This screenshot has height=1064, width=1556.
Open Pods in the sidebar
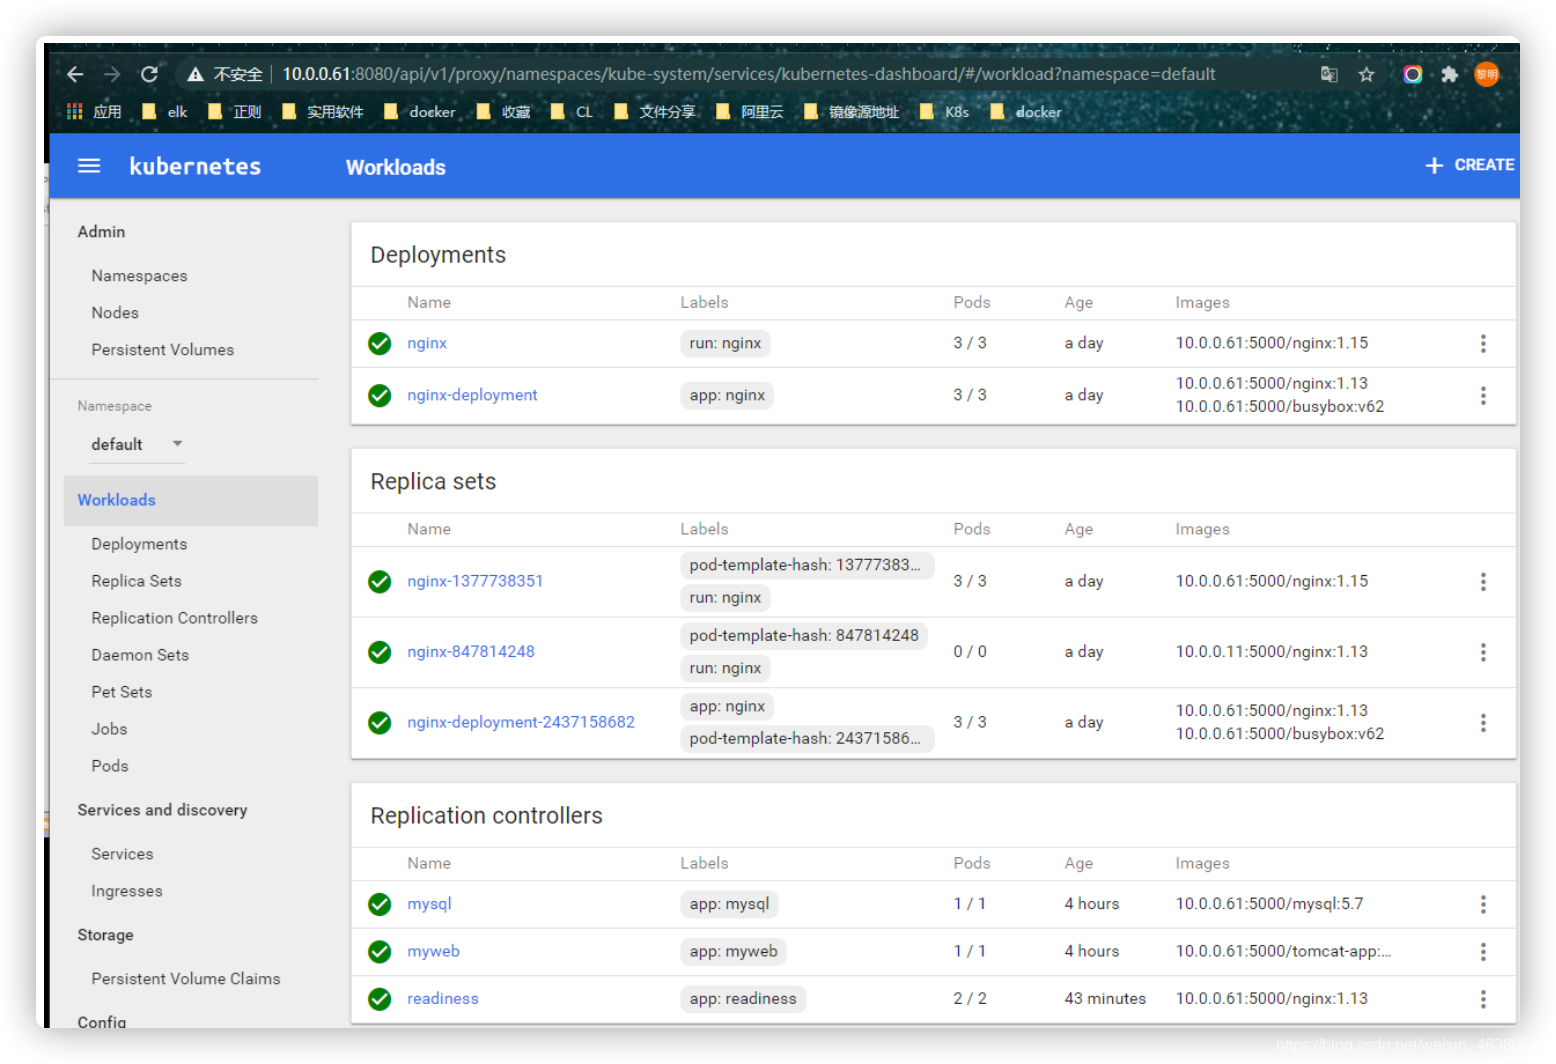[x=110, y=766]
